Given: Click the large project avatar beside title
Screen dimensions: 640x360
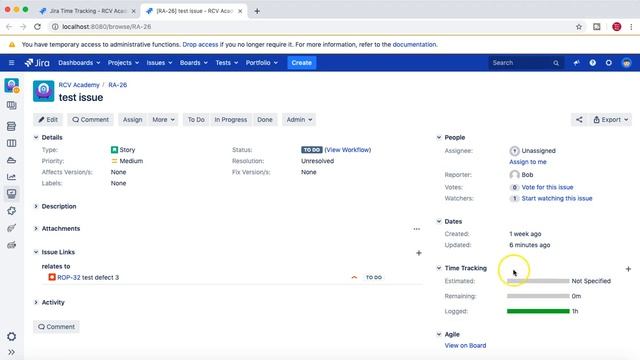Looking at the screenshot, I should pos(43,91).
